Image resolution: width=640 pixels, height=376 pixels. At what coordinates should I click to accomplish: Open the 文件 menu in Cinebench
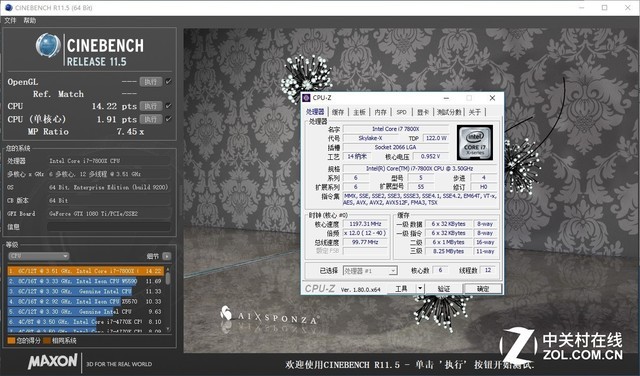click(x=10, y=20)
